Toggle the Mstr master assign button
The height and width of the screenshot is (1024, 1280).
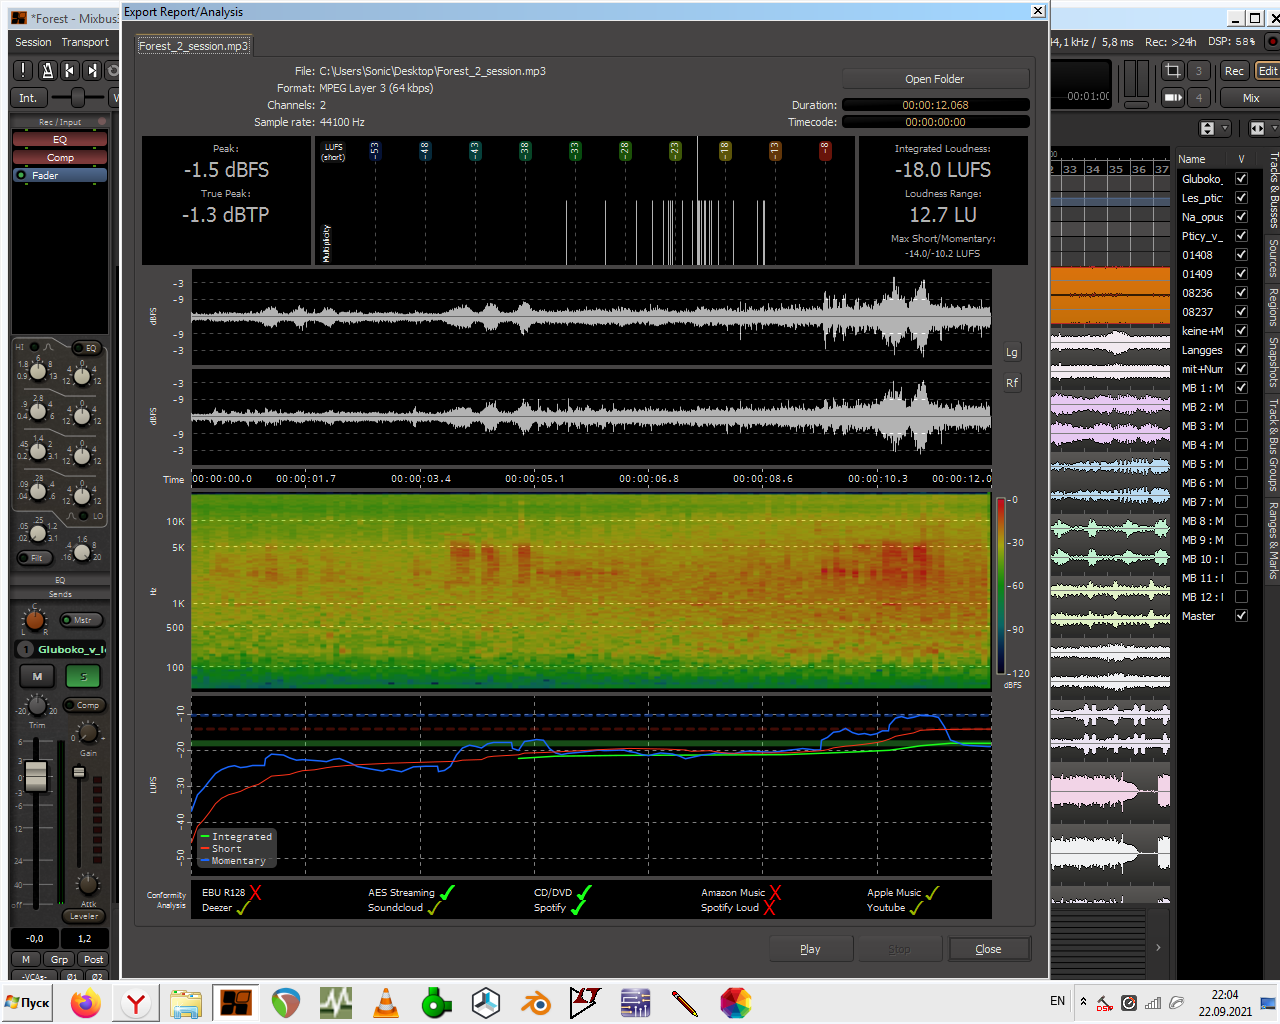coord(82,620)
